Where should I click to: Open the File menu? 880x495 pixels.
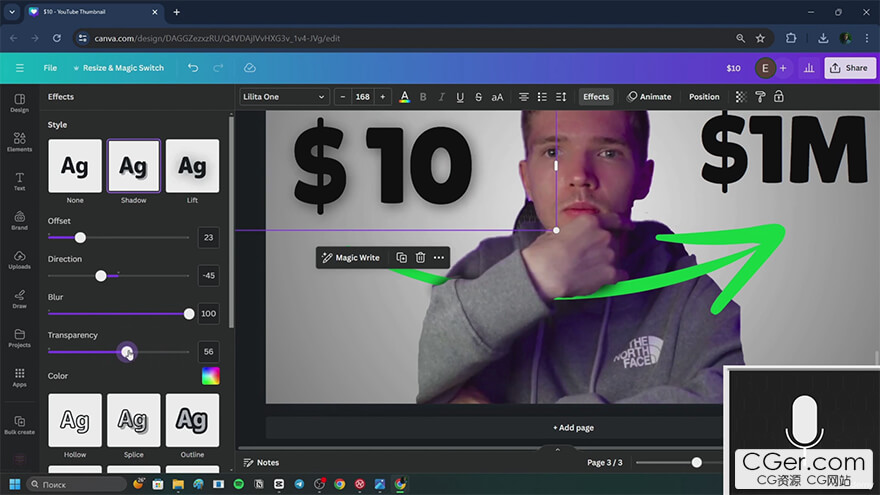[x=50, y=68]
